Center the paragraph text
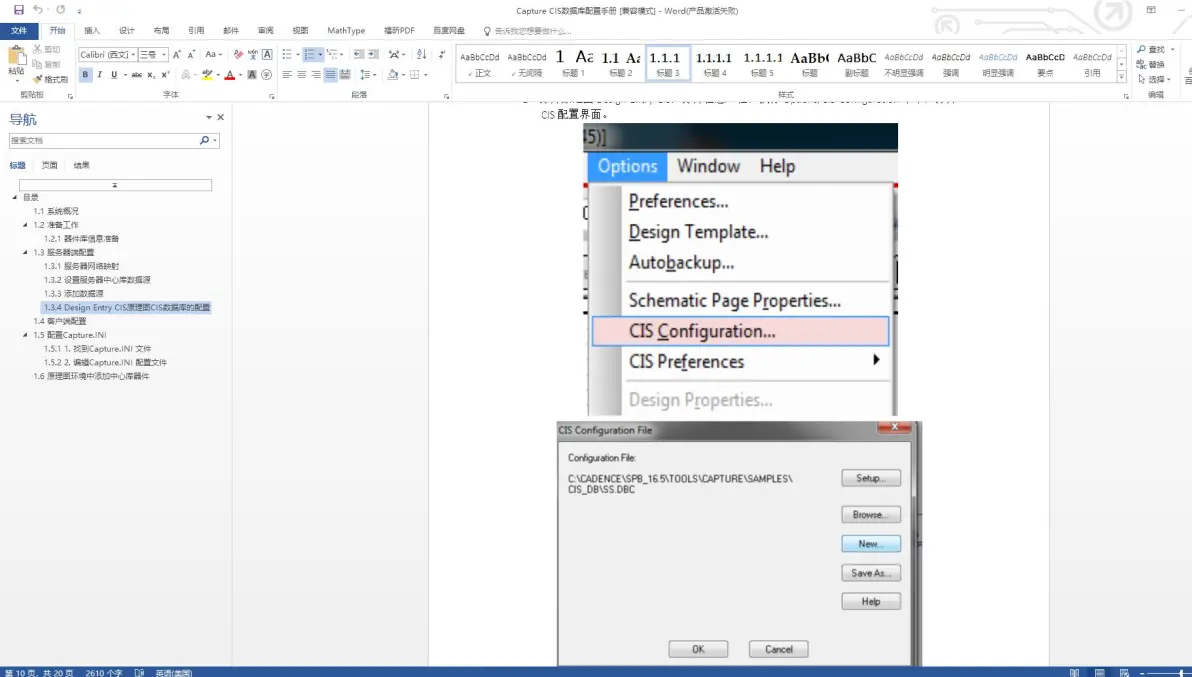The height and width of the screenshot is (677, 1192). pos(302,74)
